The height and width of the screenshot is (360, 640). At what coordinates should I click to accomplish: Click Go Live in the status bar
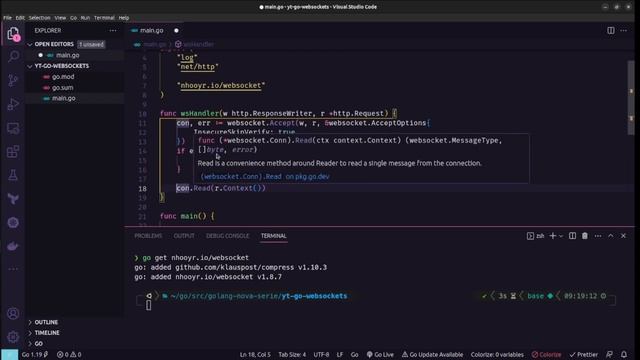pyautogui.click(x=380, y=355)
